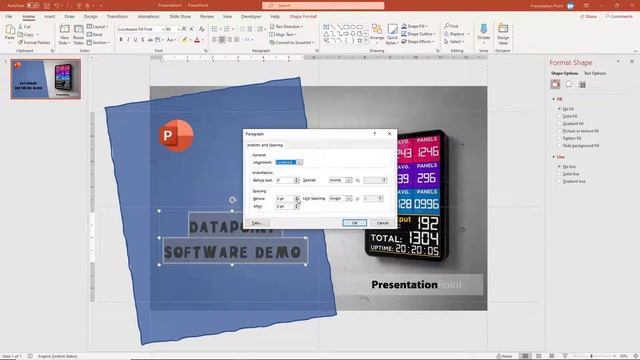The width and height of the screenshot is (640, 360).
Task: Click the font color red A swatch
Action: tap(197, 40)
